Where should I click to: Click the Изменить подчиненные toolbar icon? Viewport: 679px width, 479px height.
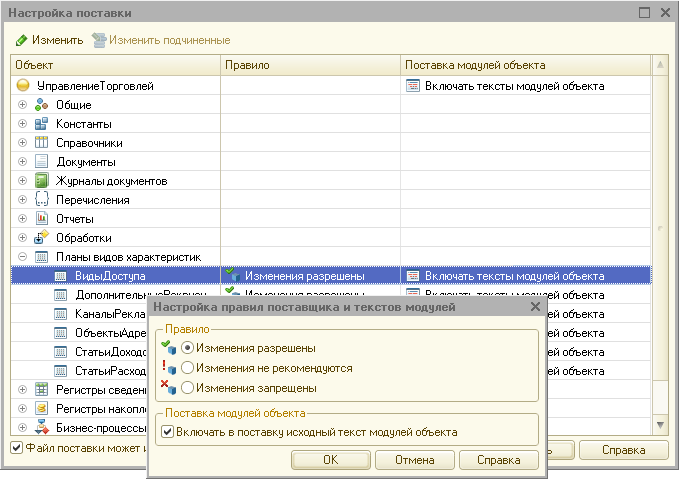99,40
